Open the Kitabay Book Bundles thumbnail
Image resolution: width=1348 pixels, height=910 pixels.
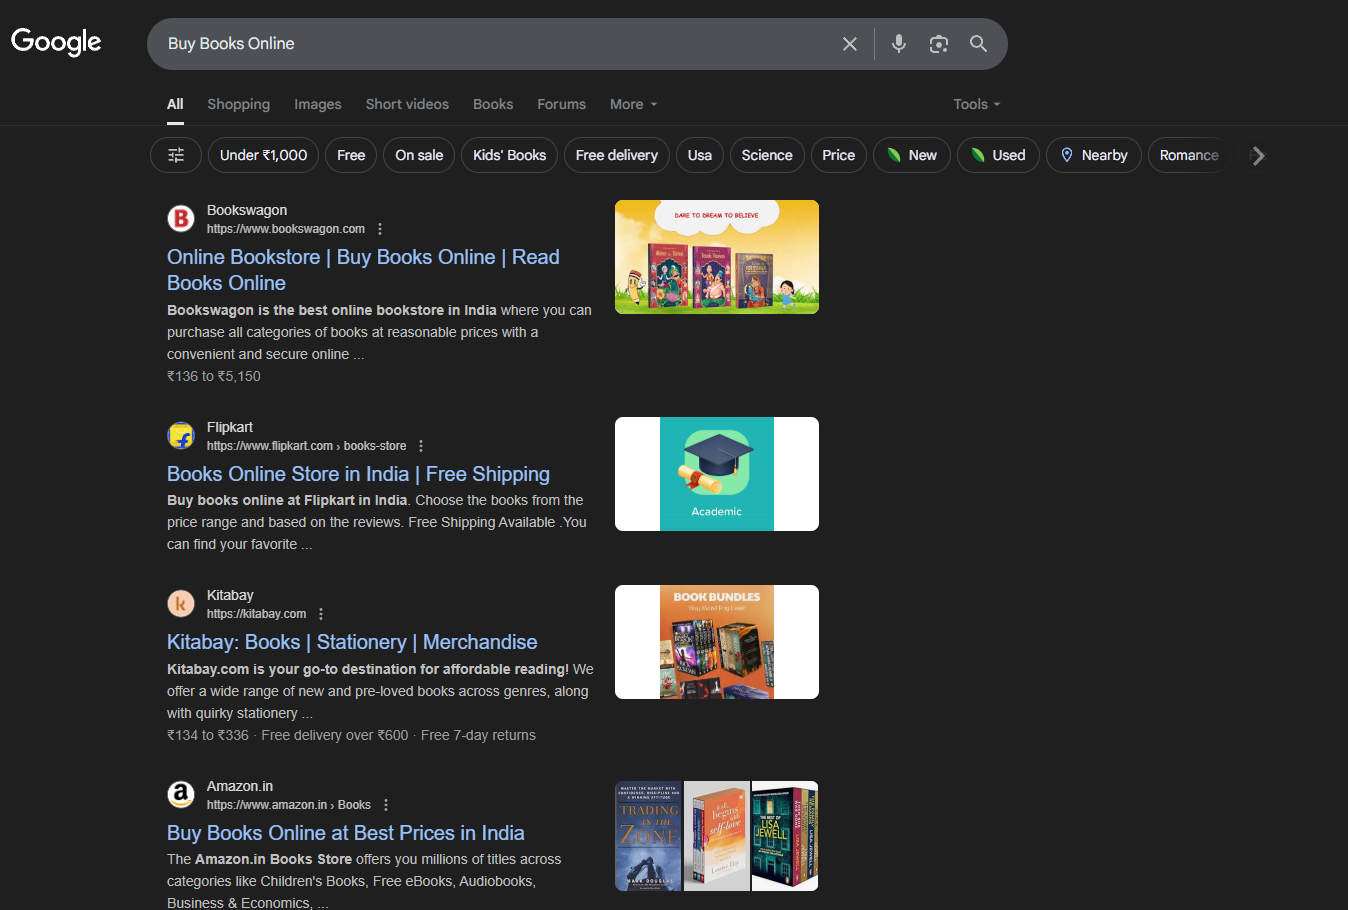717,642
